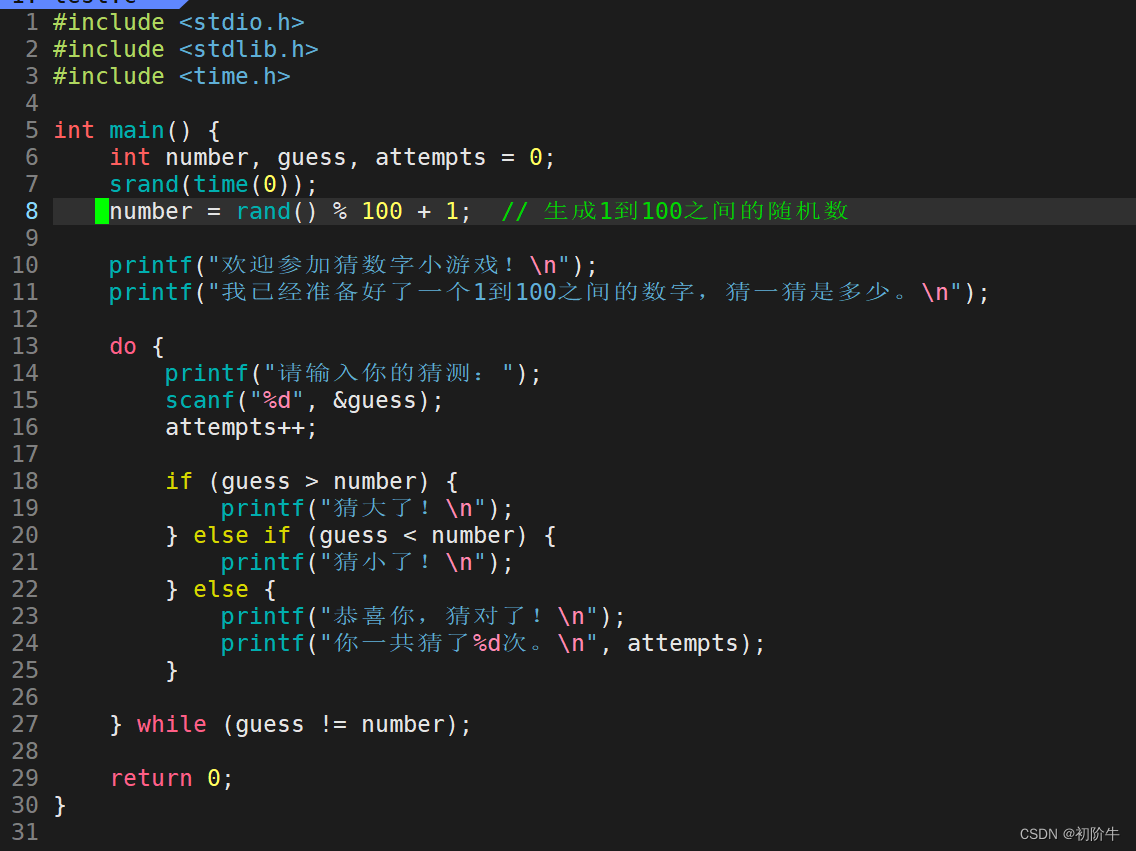Click "attempts = 0;" in the declaration line
The width and height of the screenshot is (1136, 851).
point(465,157)
